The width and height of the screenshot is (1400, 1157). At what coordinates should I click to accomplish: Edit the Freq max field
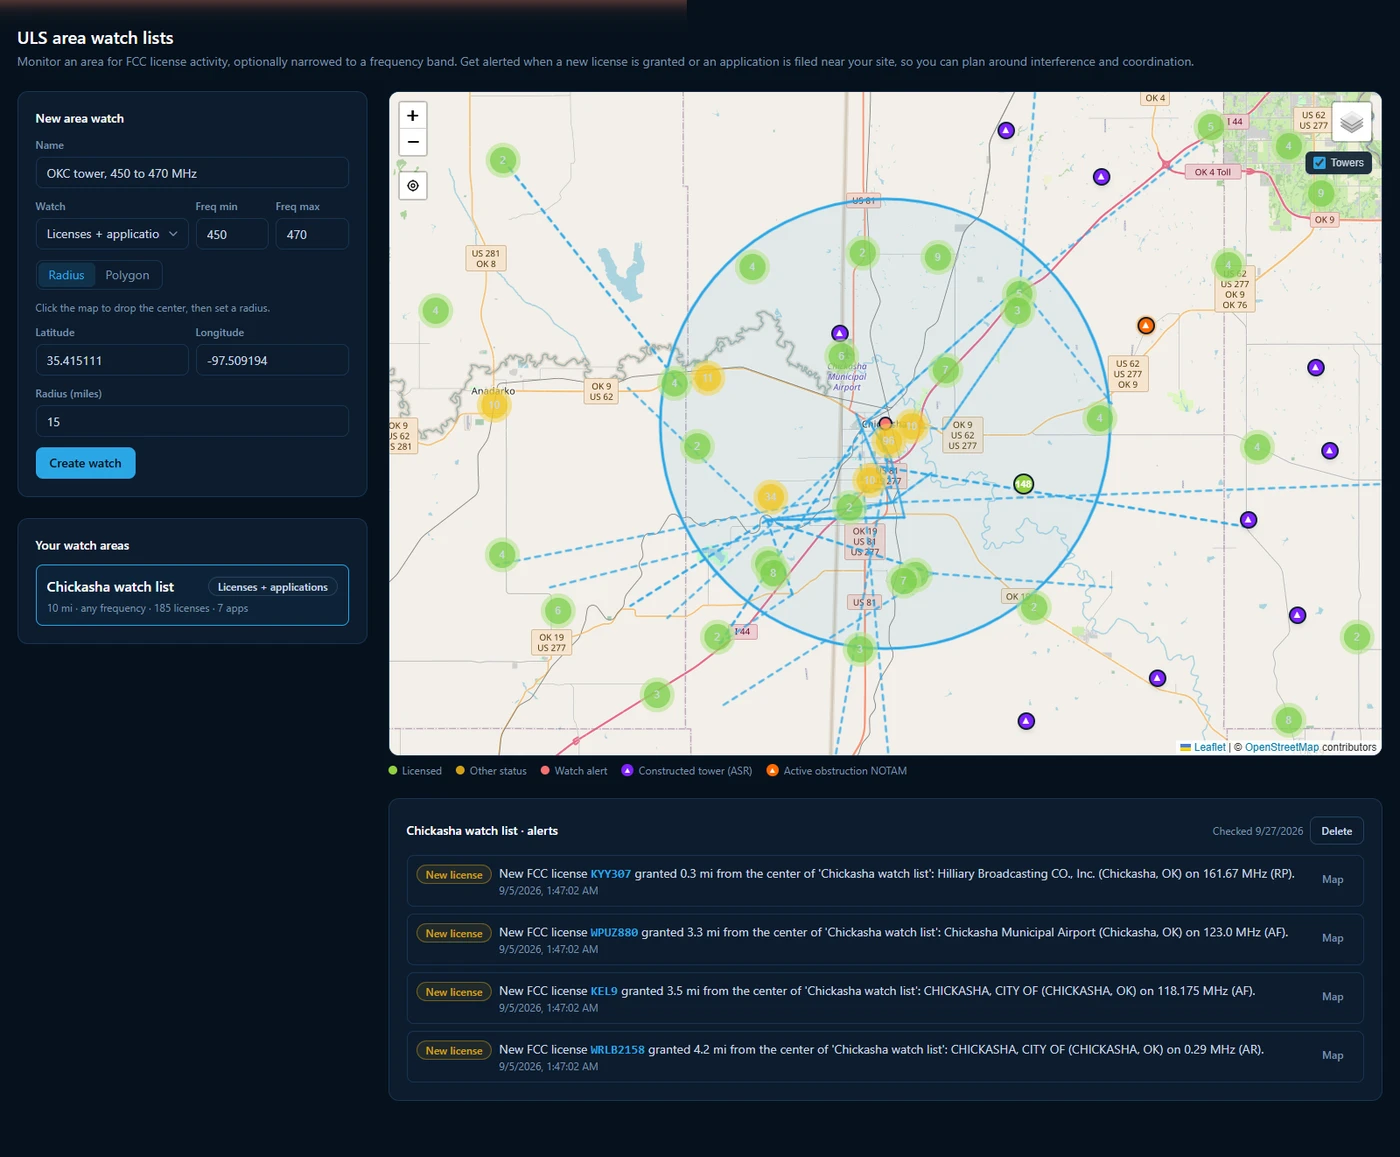pos(312,234)
